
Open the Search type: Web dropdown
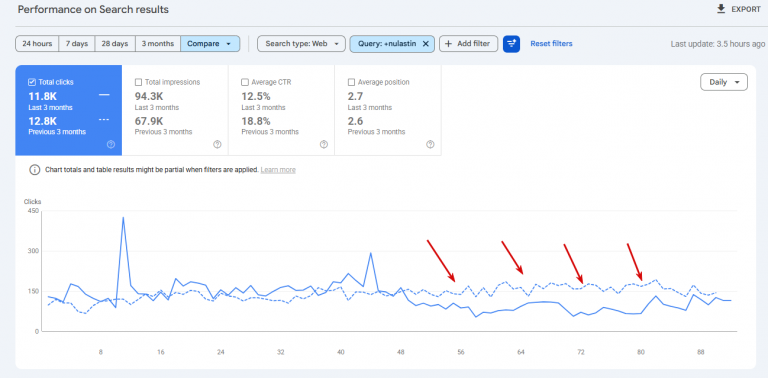pyautogui.click(x=301, y=44)
